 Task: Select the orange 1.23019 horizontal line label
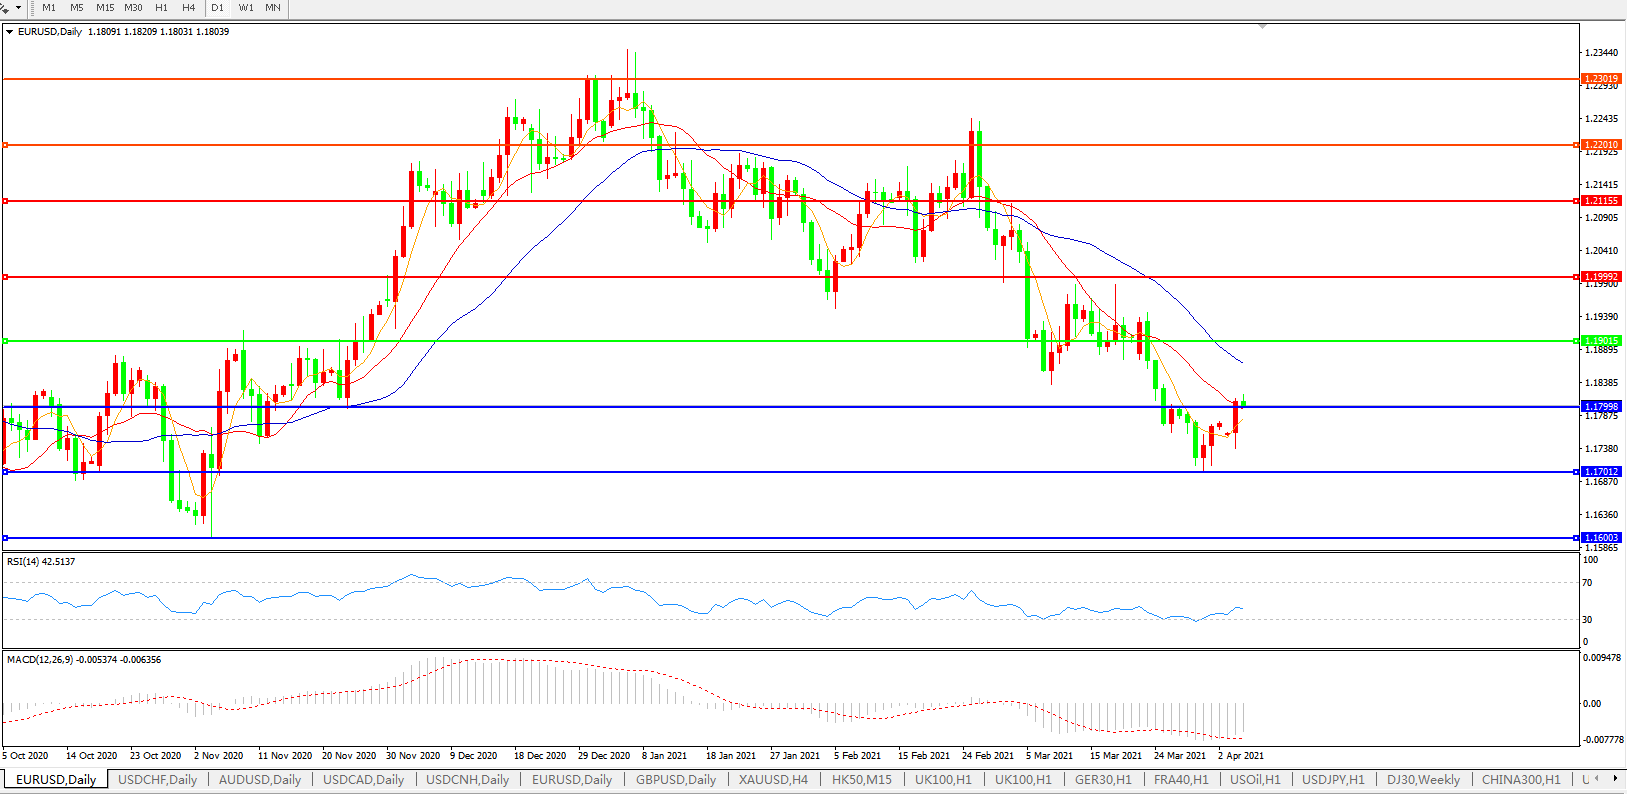pyautogui.click(x=1601, y=79)
